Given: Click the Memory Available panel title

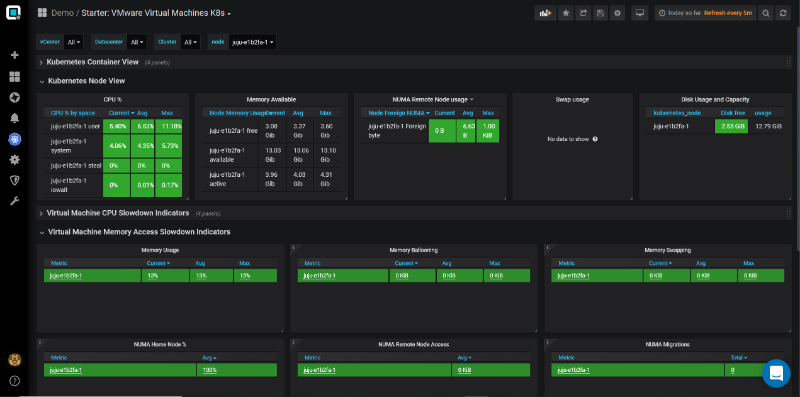Looking at the screenshot, I should [271, 100].
